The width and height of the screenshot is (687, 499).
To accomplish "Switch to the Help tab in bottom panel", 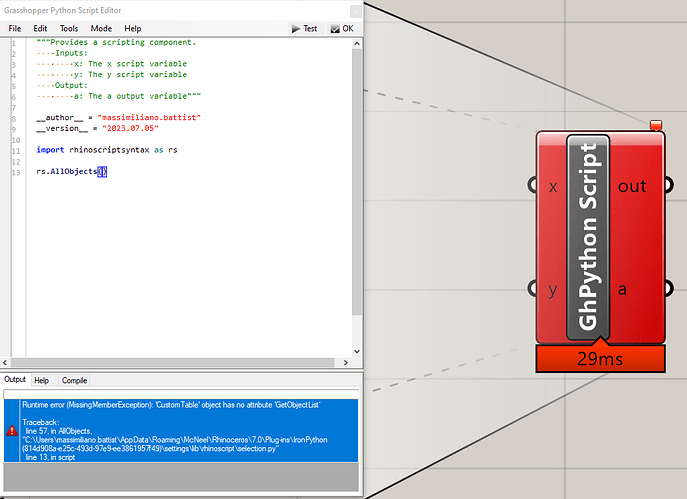I will tap(42, 380).
